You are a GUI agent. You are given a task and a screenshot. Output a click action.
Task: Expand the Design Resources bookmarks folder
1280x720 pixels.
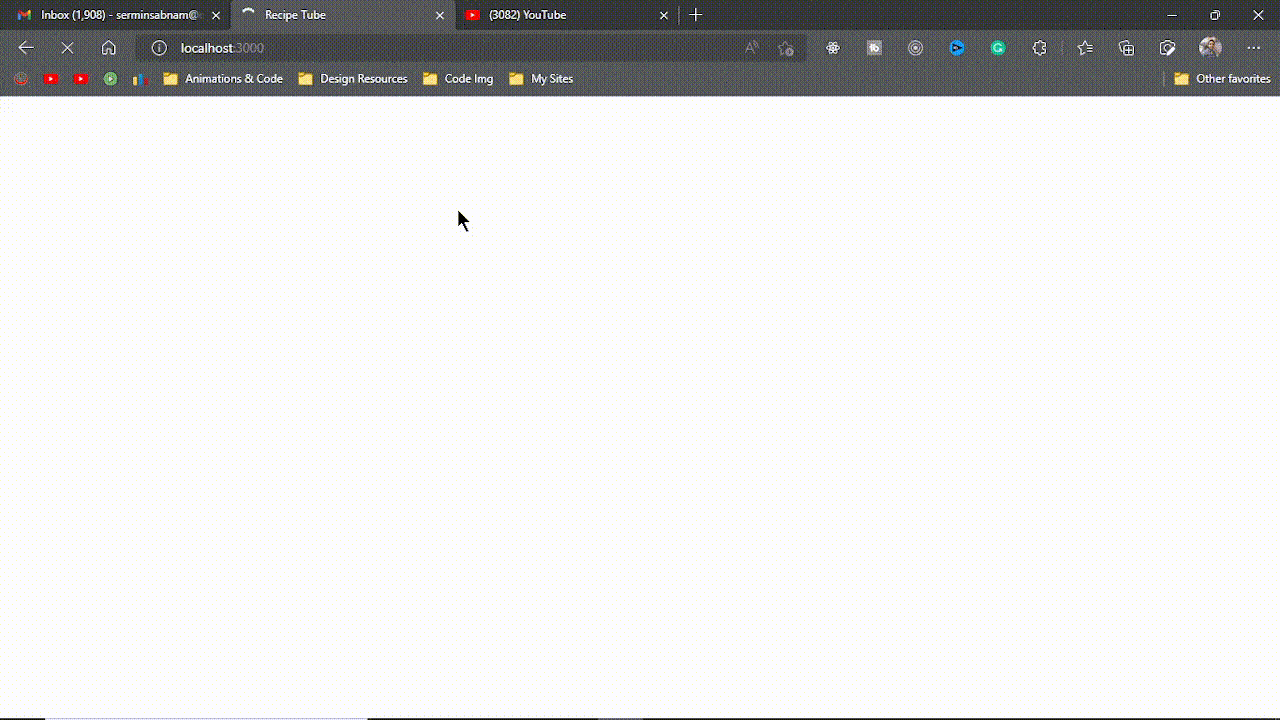click(x=353, y=79)
